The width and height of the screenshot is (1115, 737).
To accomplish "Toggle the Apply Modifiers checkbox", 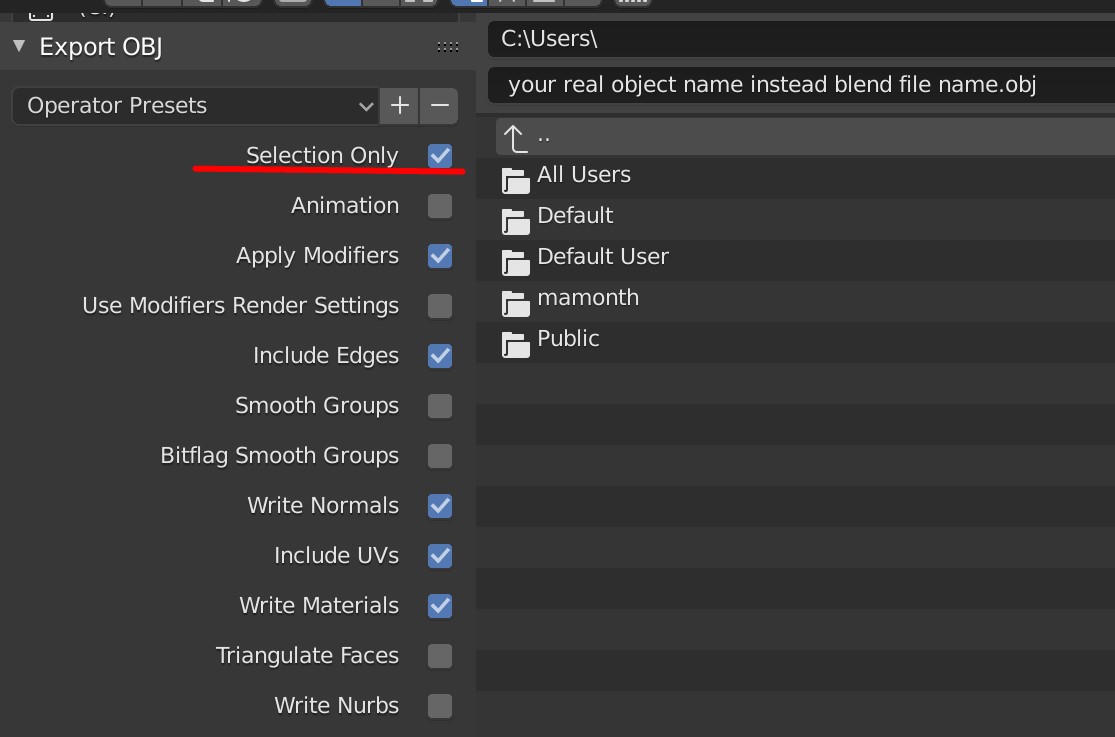I will pyautogui.click(x=440, y=255).
